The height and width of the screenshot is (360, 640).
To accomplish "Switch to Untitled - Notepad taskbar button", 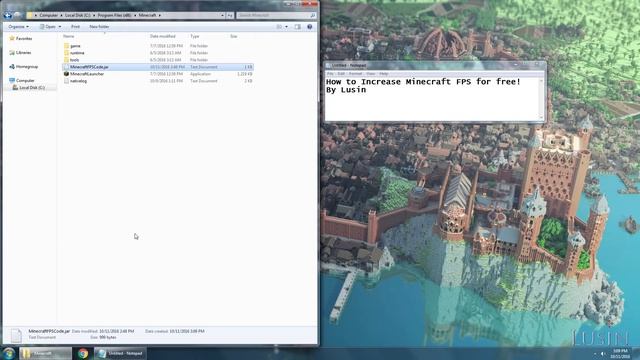I will click(x=121, y=353).
